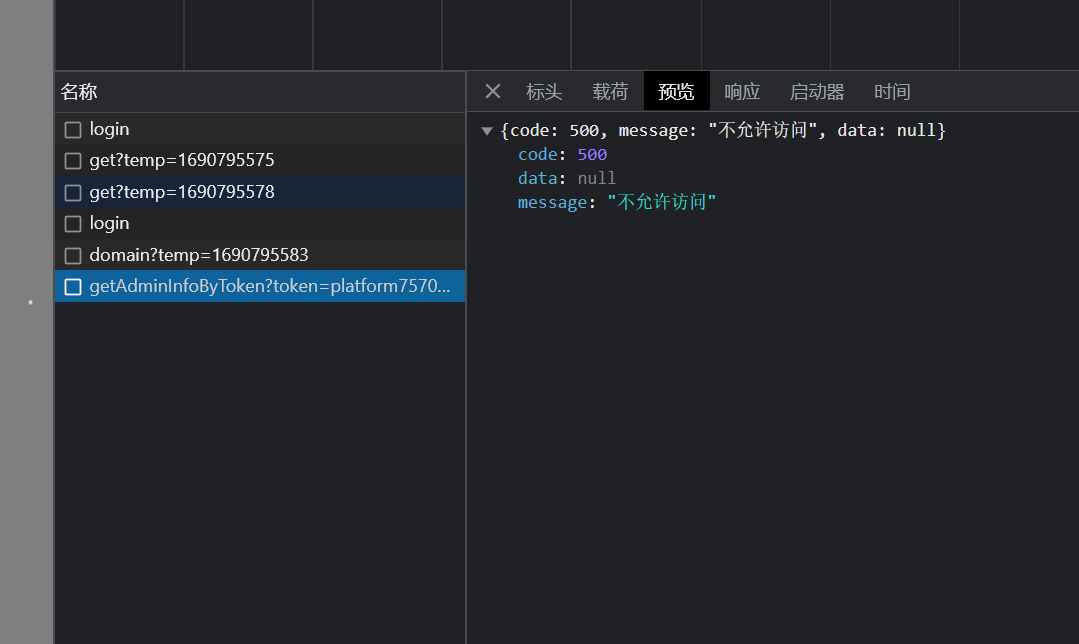This screenshot has width=1079, height=644.
Task: Show the 响应 tab
Action: 743,92
